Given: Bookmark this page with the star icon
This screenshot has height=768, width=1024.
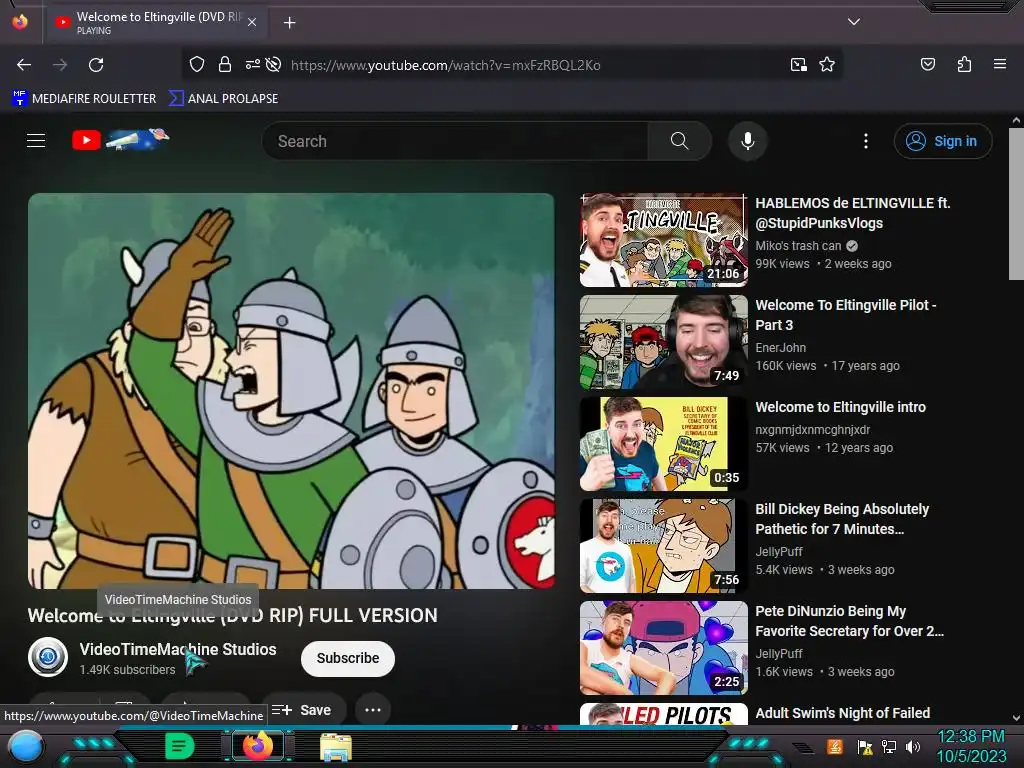Looking at the screenshot, I should tap(827, 64).
